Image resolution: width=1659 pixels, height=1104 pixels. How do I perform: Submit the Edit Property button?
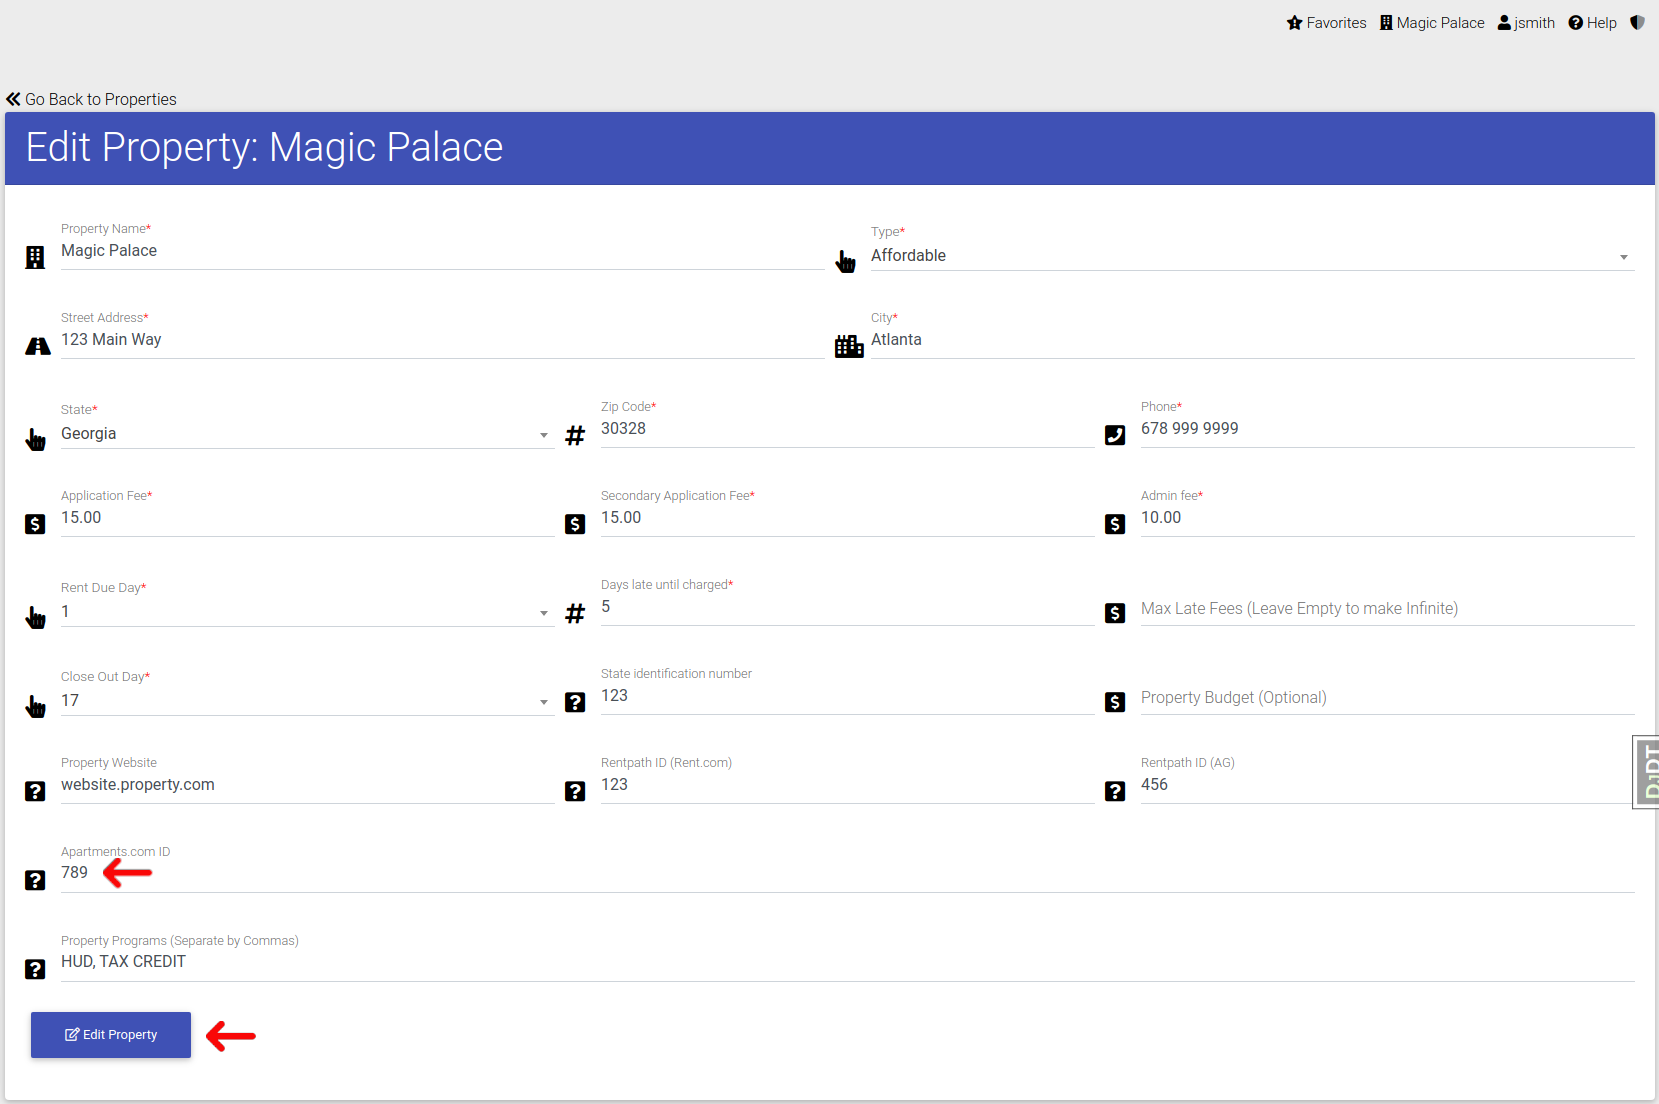click(111, 1035)
